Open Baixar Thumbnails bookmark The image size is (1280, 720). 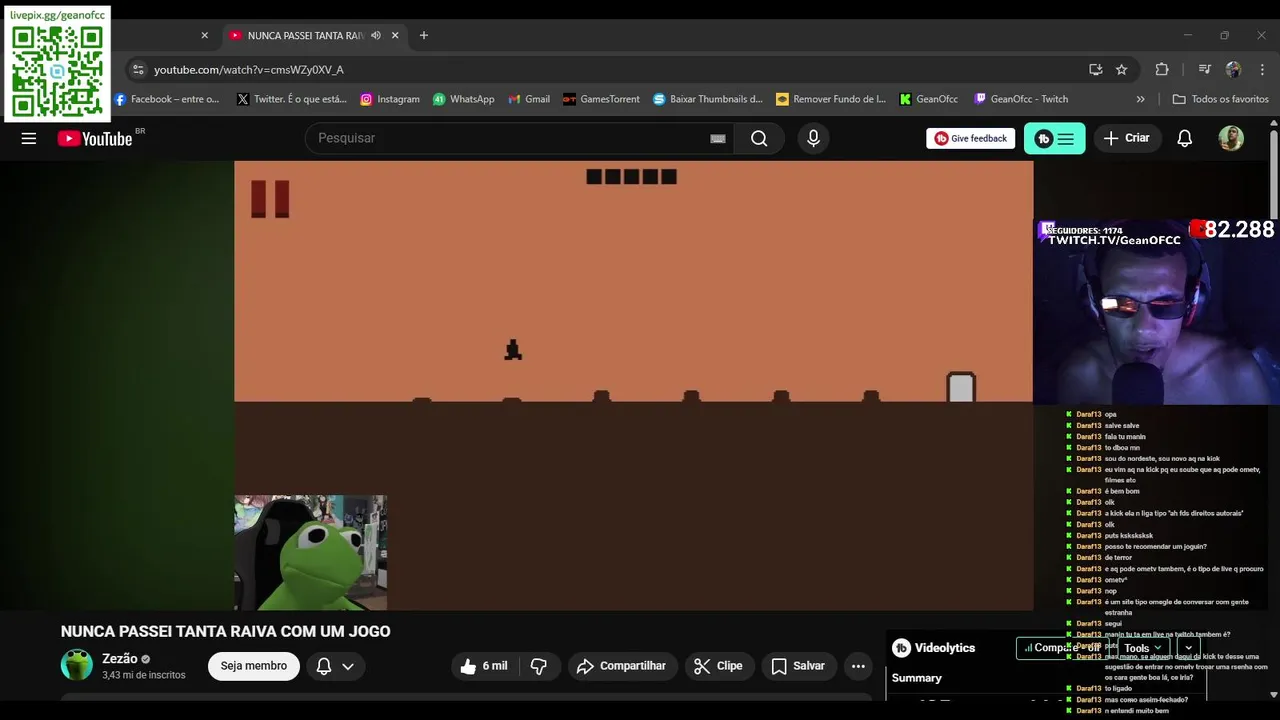[708, 99]
